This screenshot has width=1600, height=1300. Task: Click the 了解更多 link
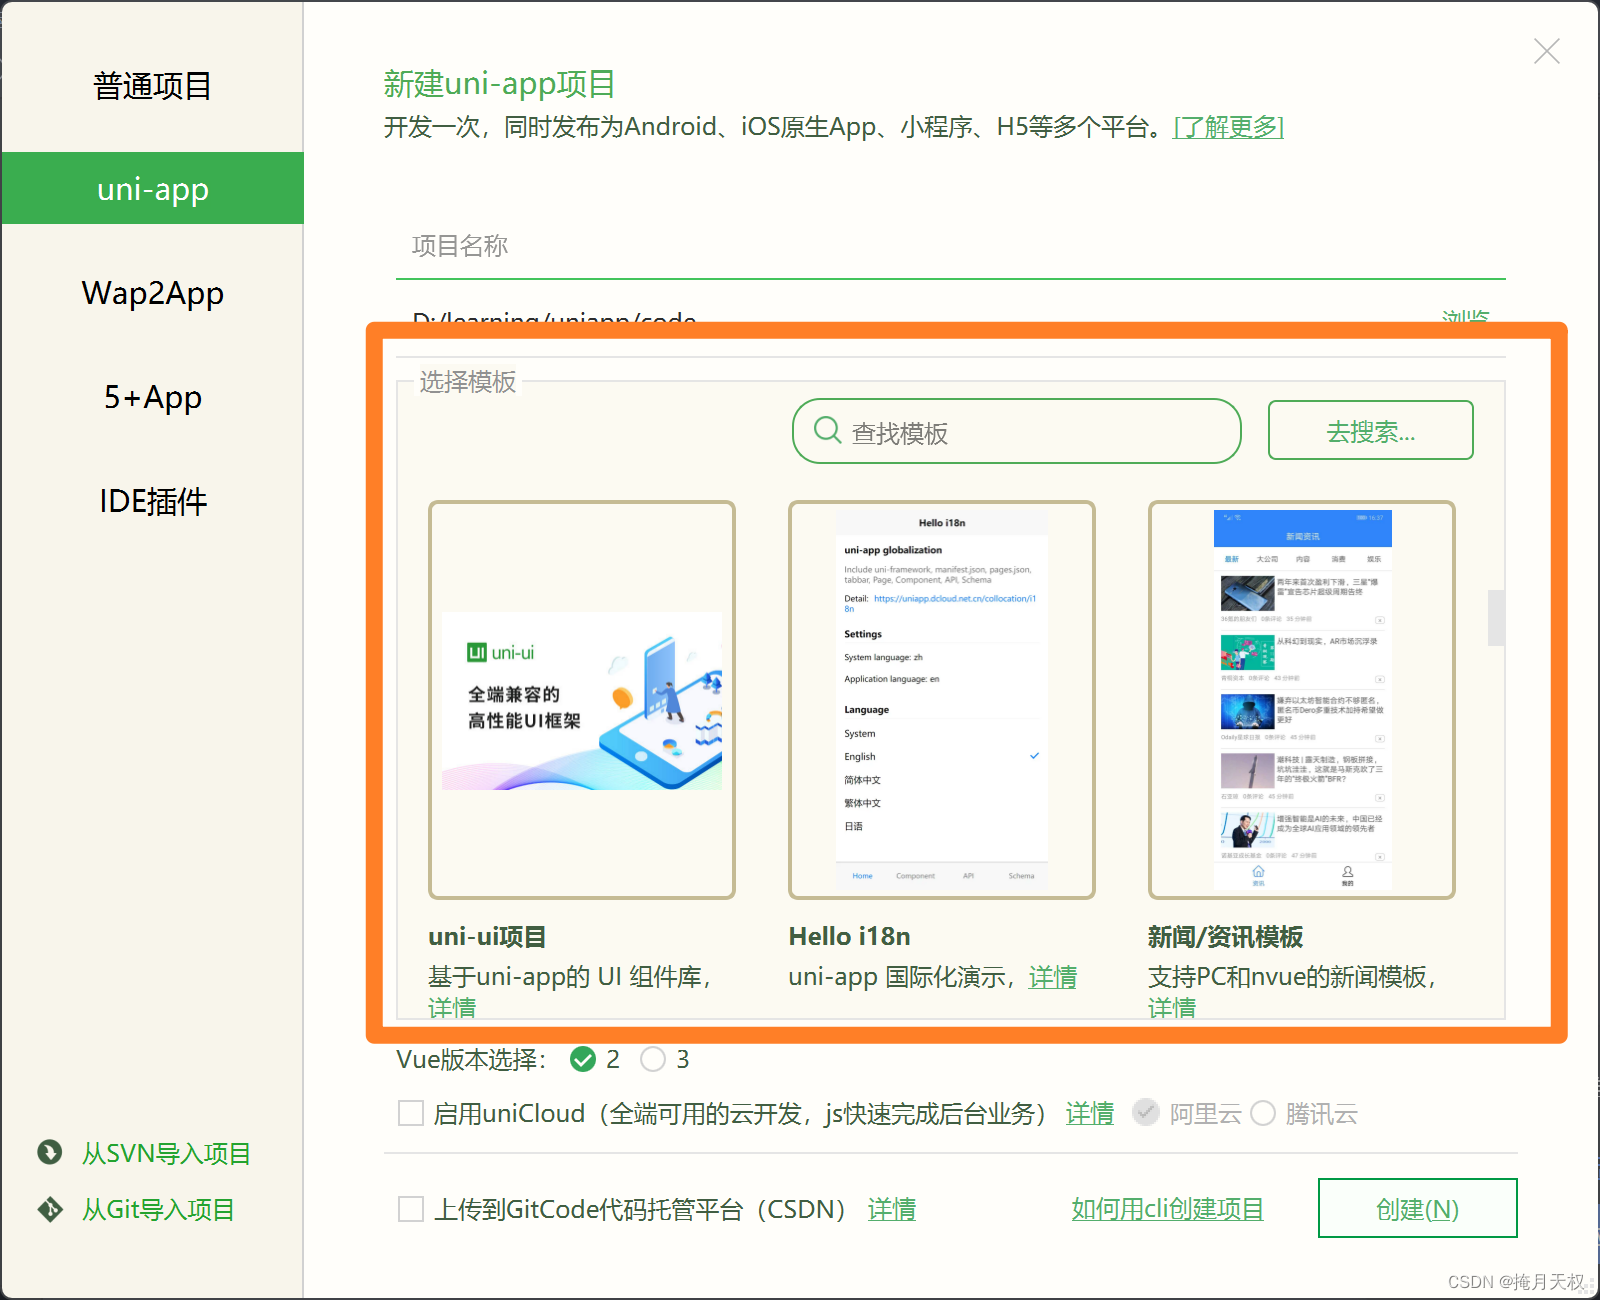click(1228, 127)
